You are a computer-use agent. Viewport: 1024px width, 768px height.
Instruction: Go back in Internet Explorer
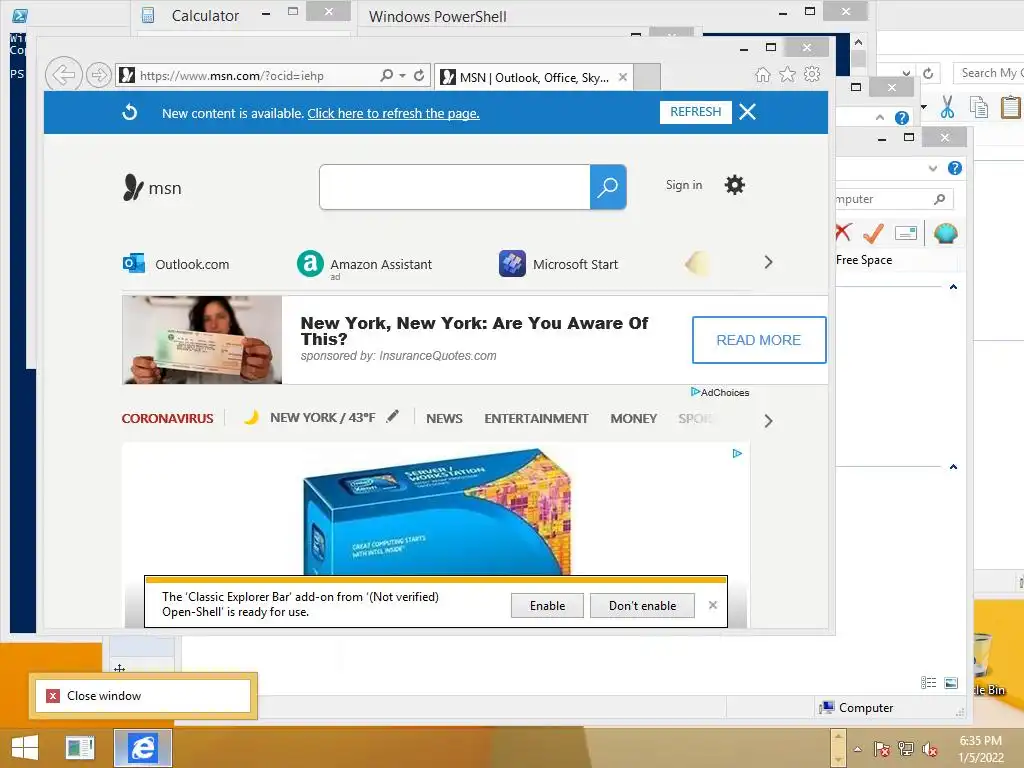coord(63,75)
